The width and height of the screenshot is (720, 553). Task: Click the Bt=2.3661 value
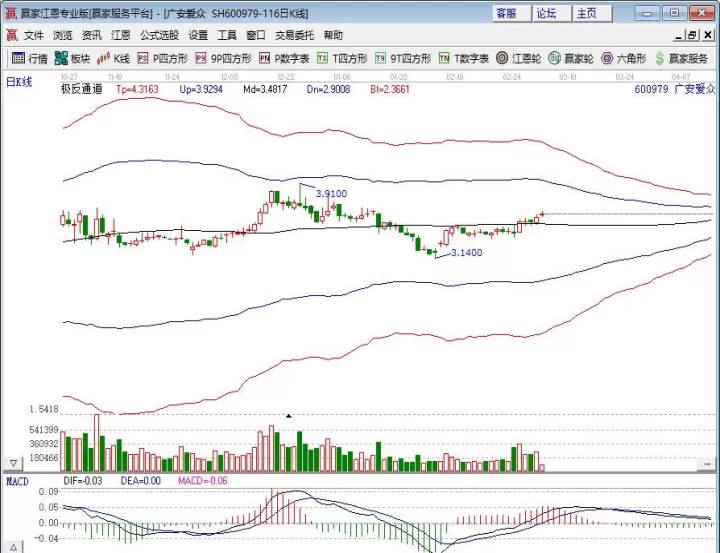tap(389, 89)
